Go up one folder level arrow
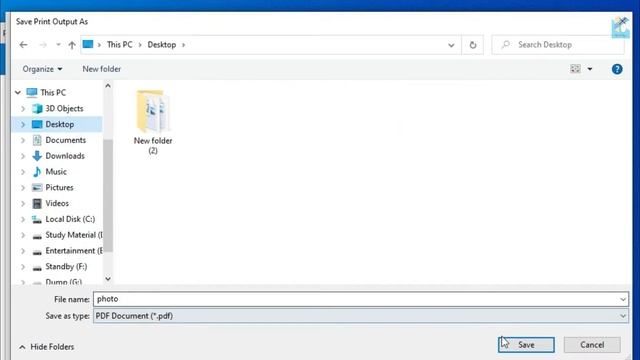 (x=72, y=45)
